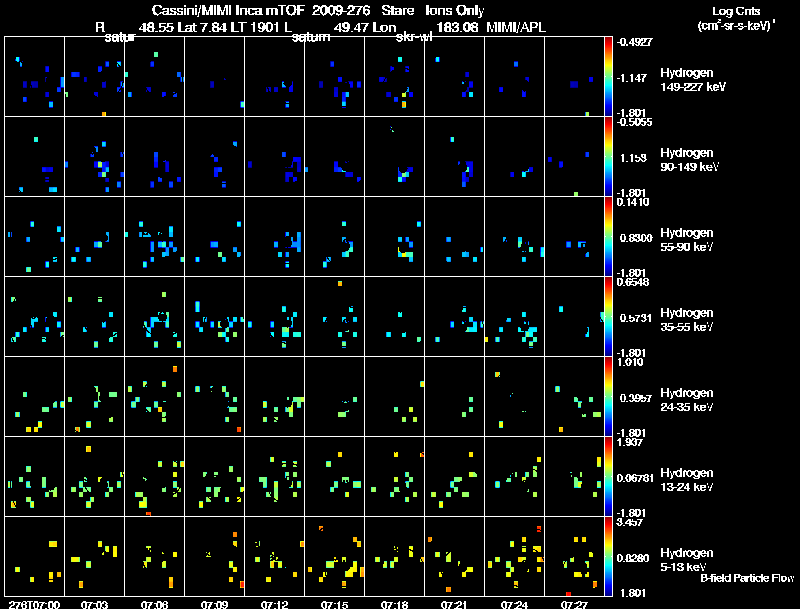Click the 0.0280 colorbar midpoint value
Screen dimensions: 800x609
click(634, 558)
